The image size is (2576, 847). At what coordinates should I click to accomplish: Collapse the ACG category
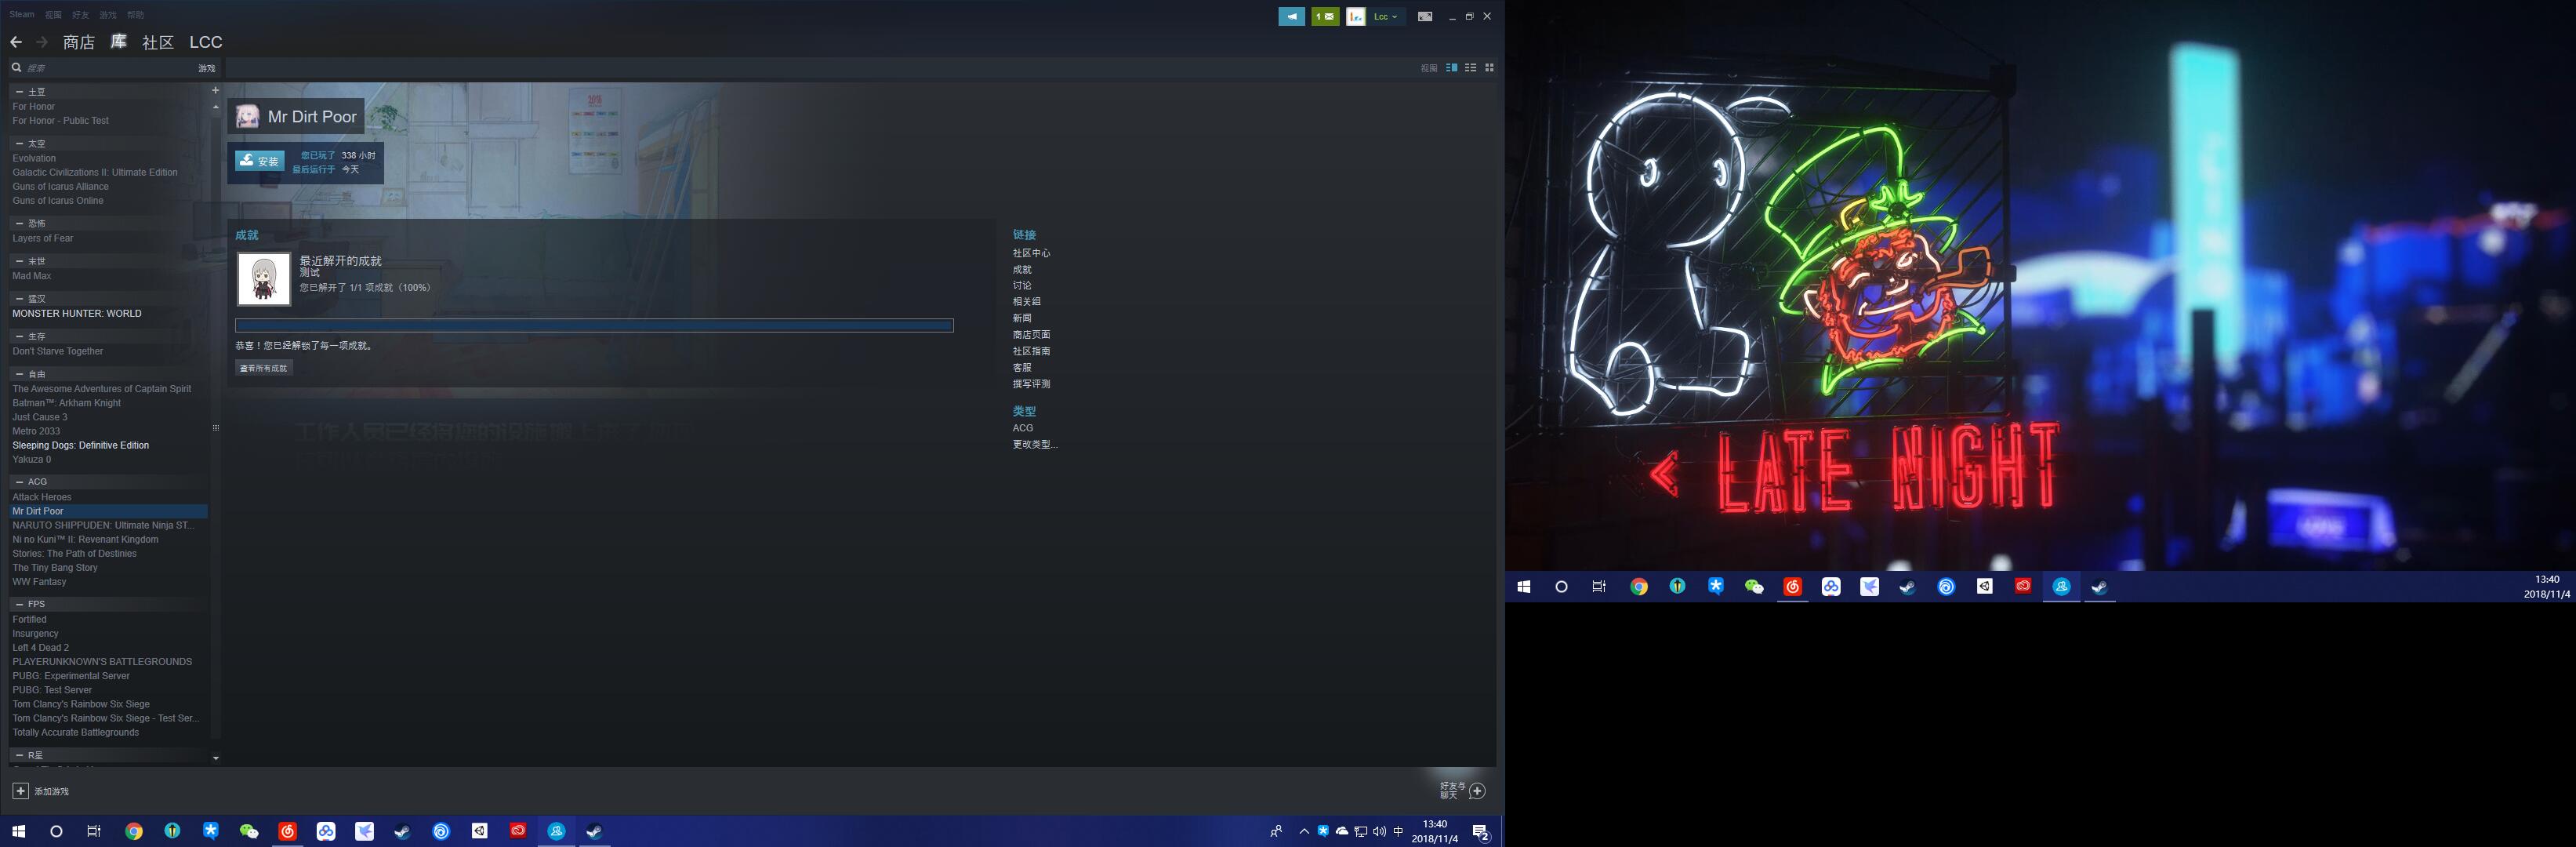tap(20, 482)
